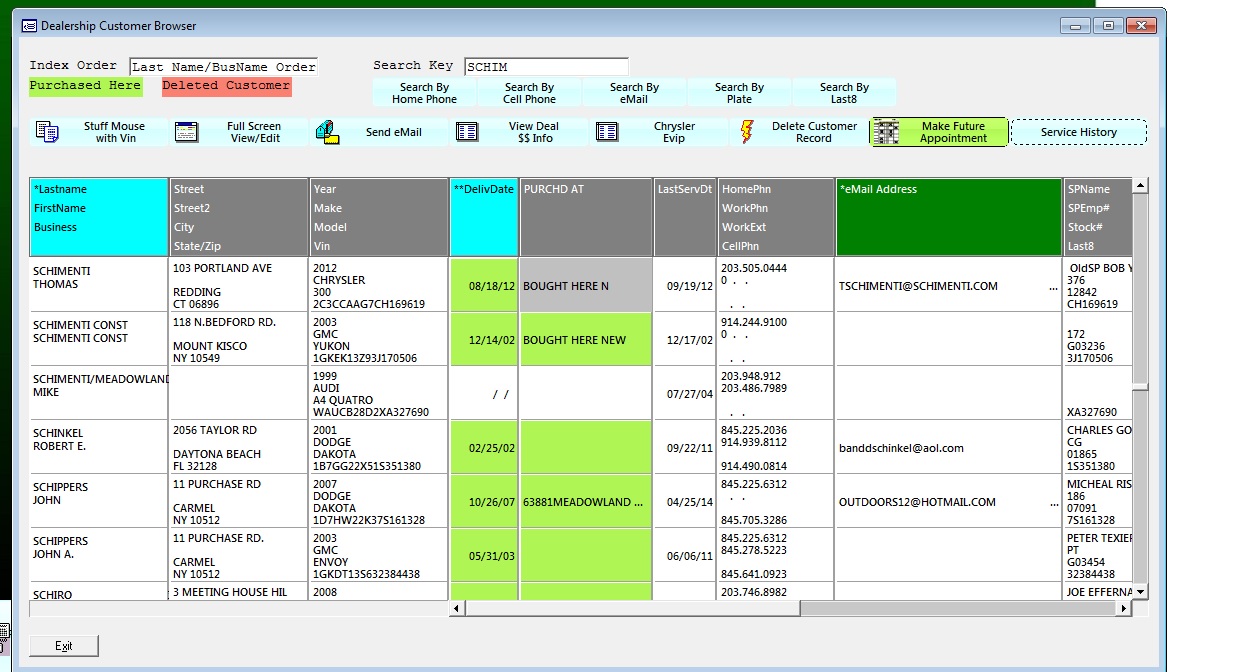The width and height of the screenshot is (1252, 672).
Task: Click the Dealership Customer Browser title bar icon
Action: [29, 26]
